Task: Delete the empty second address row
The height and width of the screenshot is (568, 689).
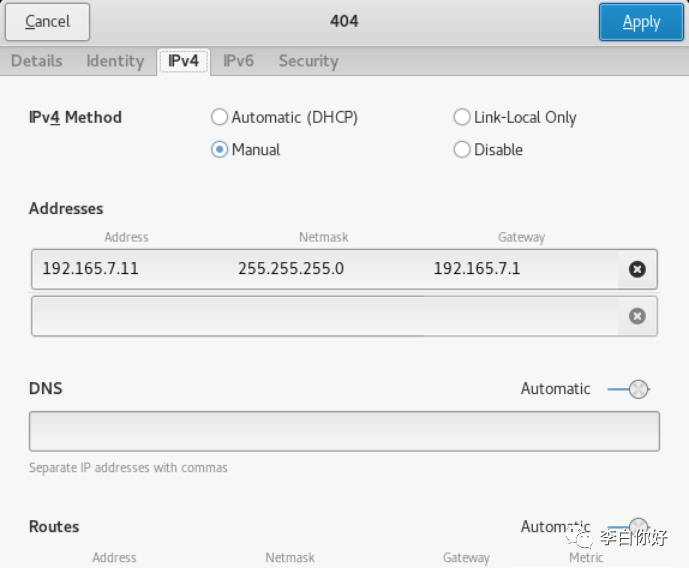Action: (637, 316)
